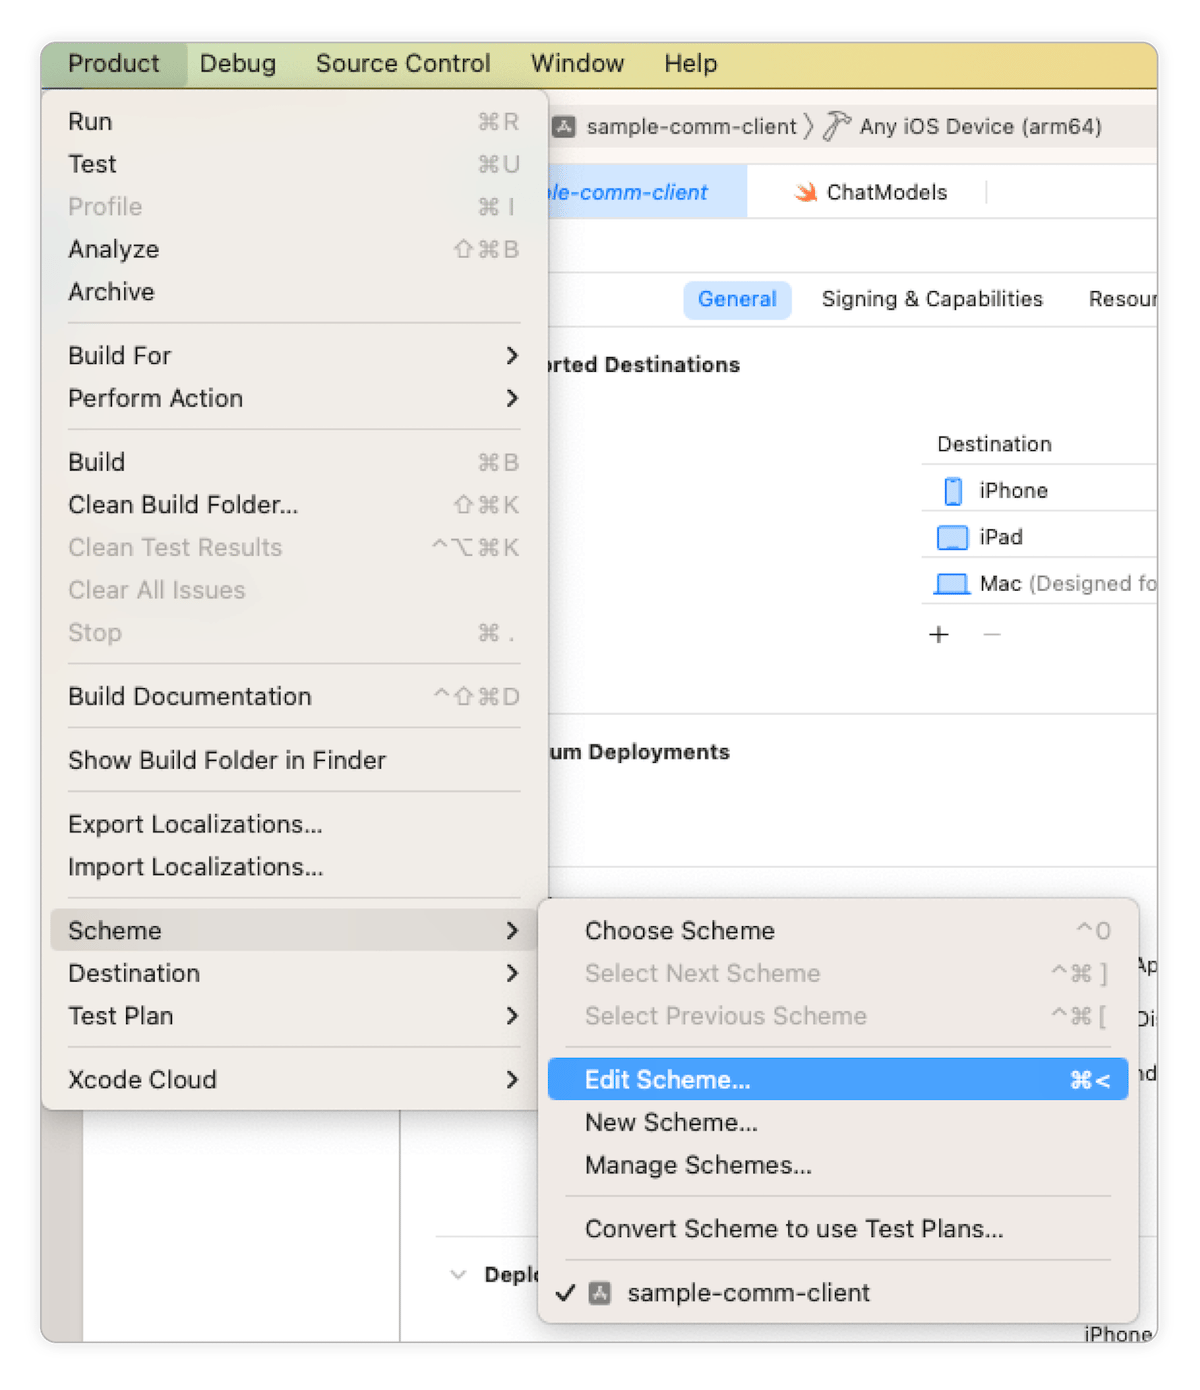Screen dimensions: 1200x1390
Task: Choose Edit Scheme from the submenu
Action: [668, 1079]
